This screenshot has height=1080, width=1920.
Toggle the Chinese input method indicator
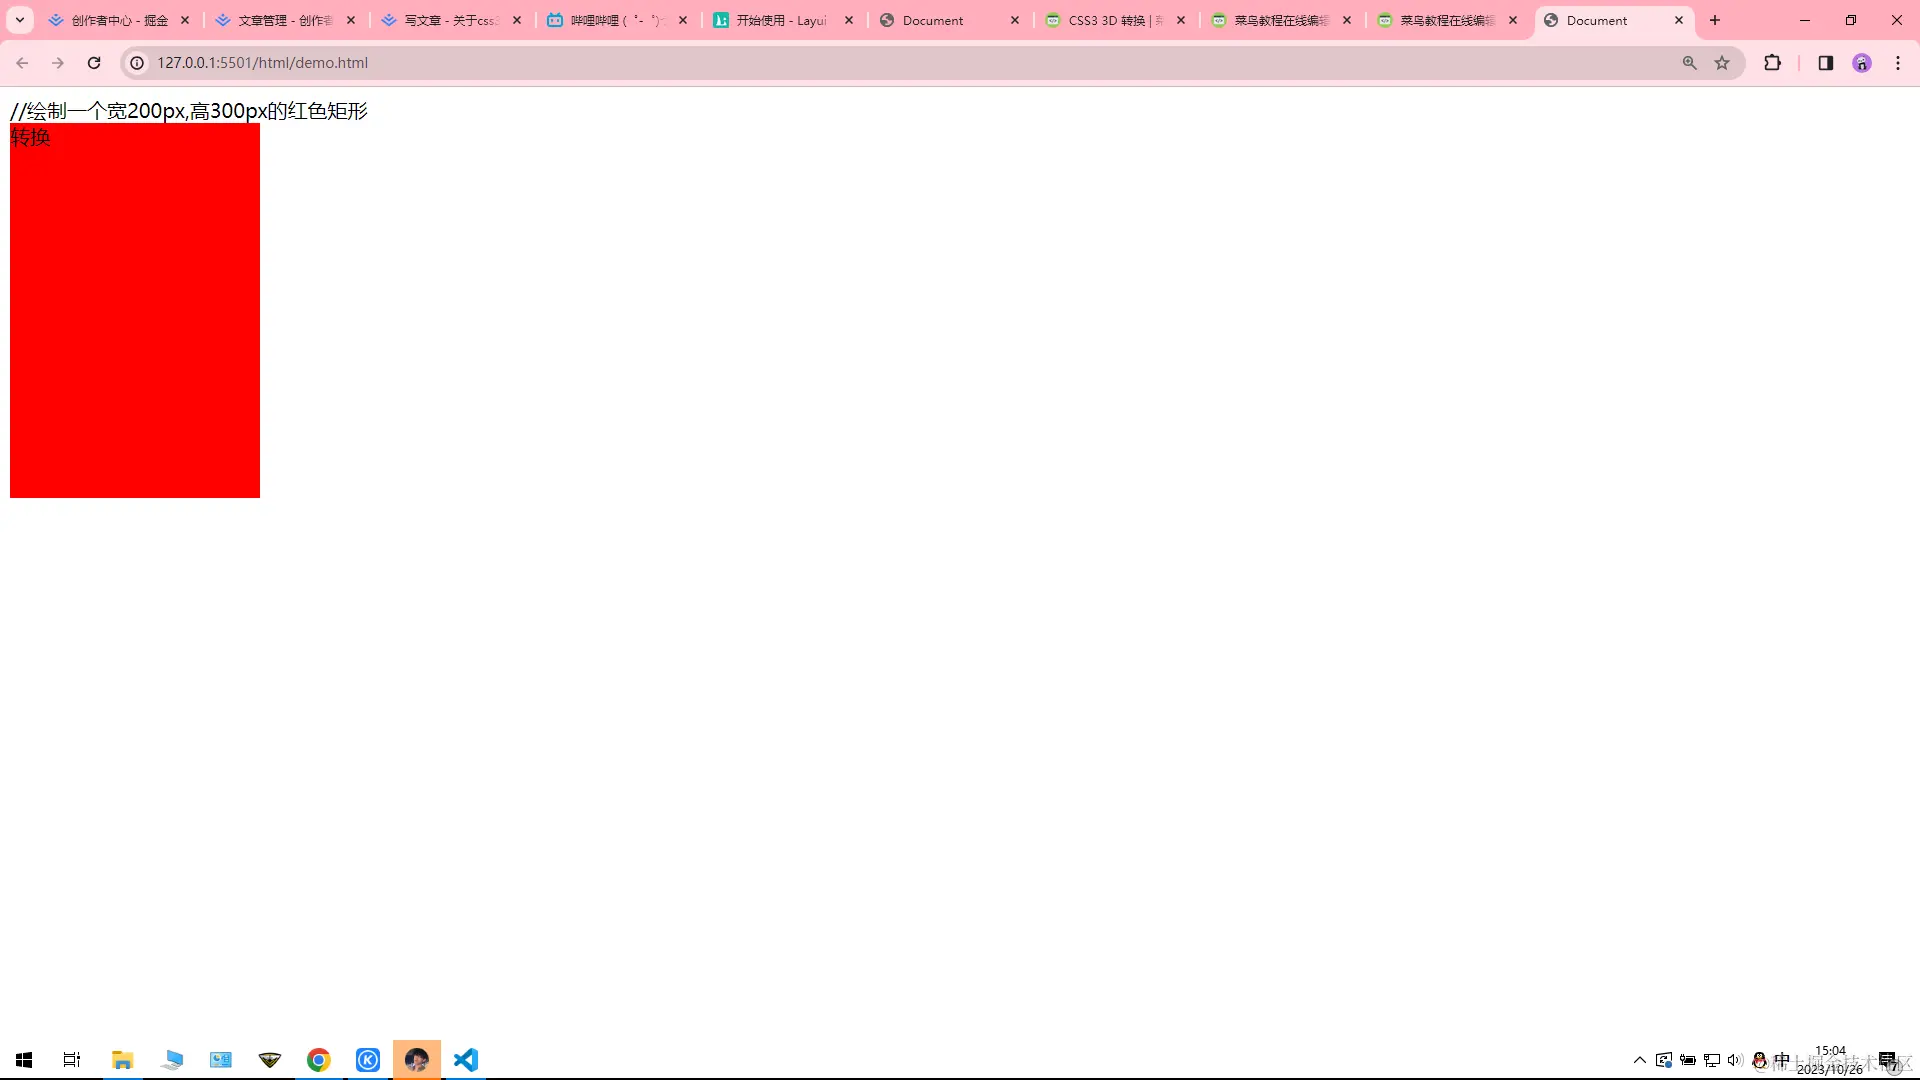pos(1782,1060)
